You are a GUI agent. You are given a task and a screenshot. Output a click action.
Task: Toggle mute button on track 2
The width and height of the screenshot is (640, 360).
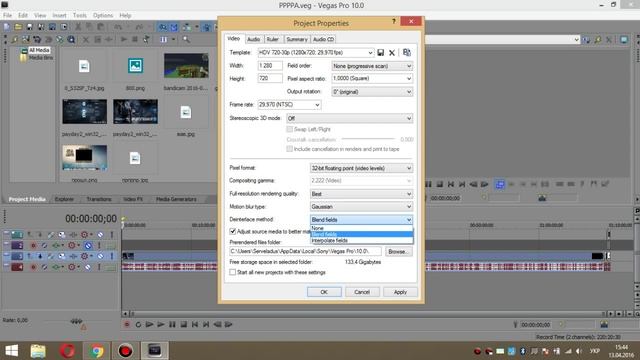(x=88, y=245)
